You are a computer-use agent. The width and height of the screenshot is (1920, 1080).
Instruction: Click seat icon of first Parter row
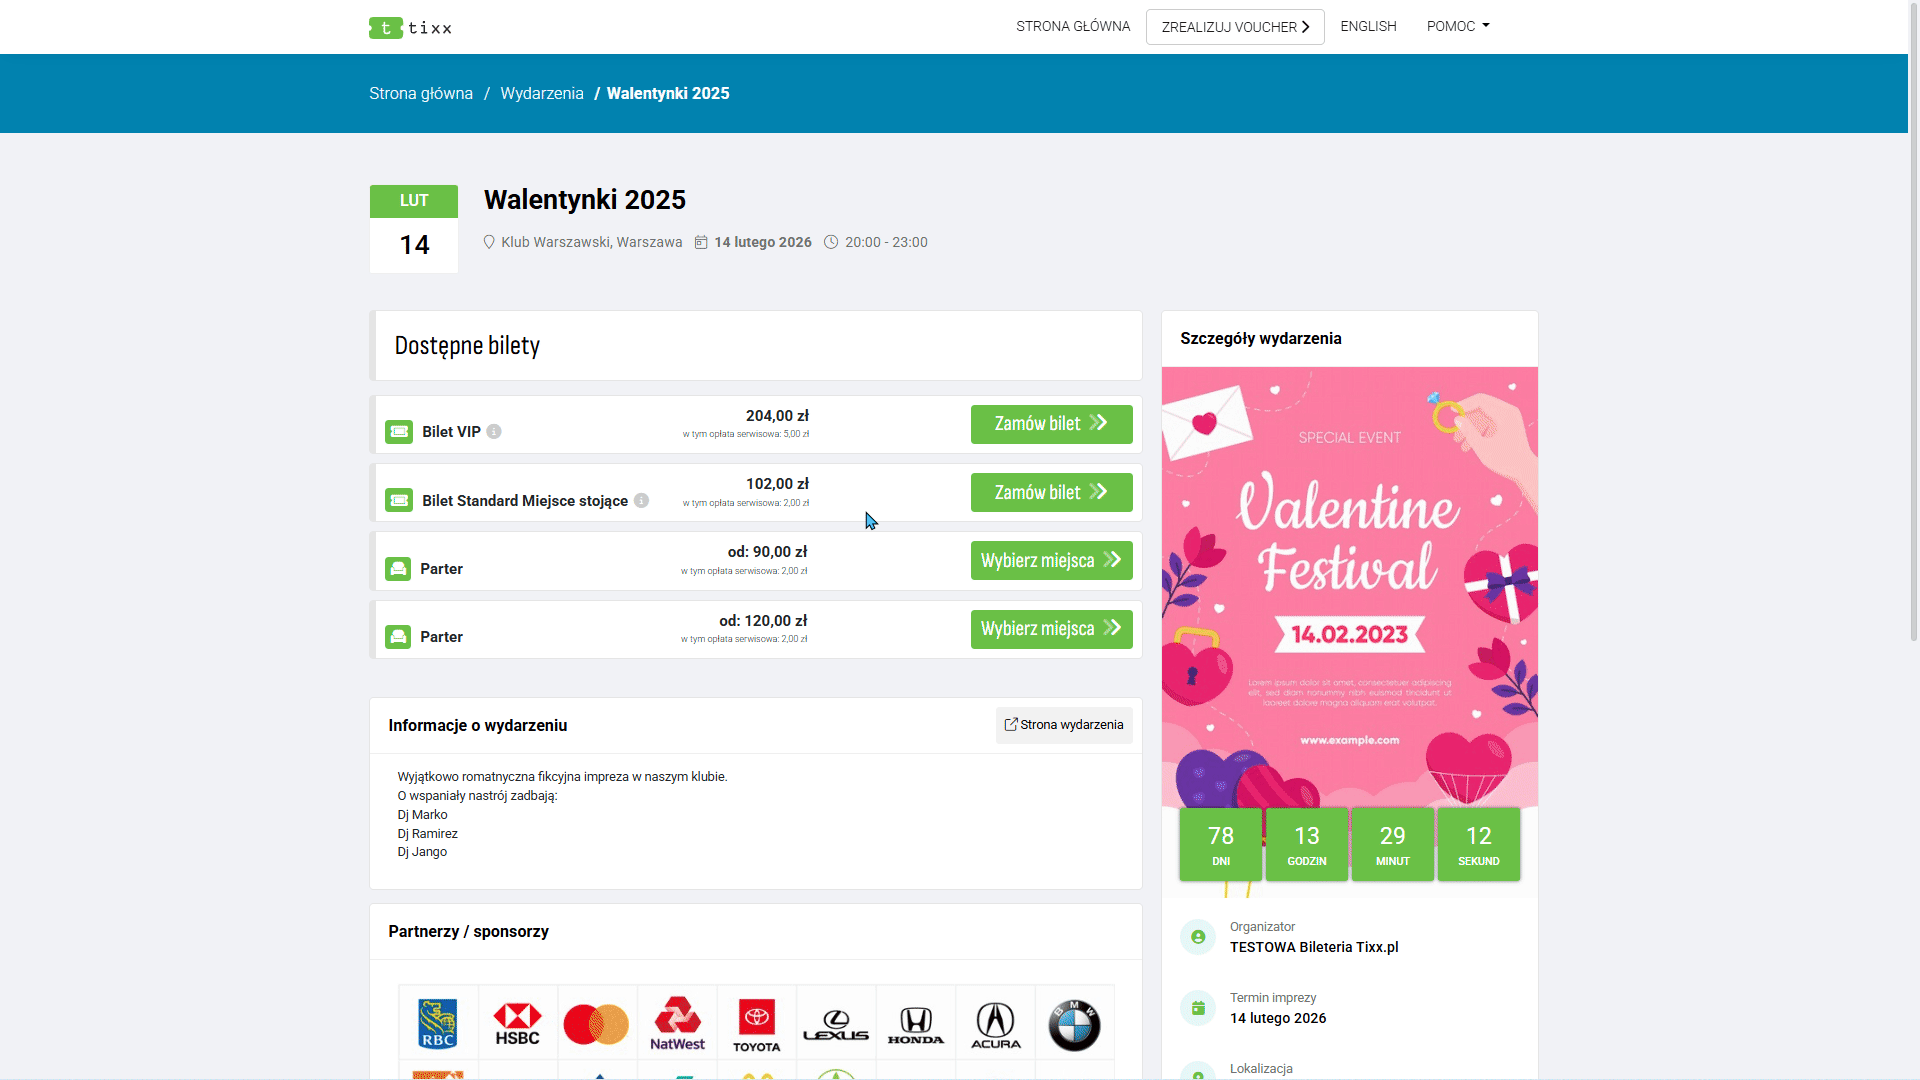[398, 569]
